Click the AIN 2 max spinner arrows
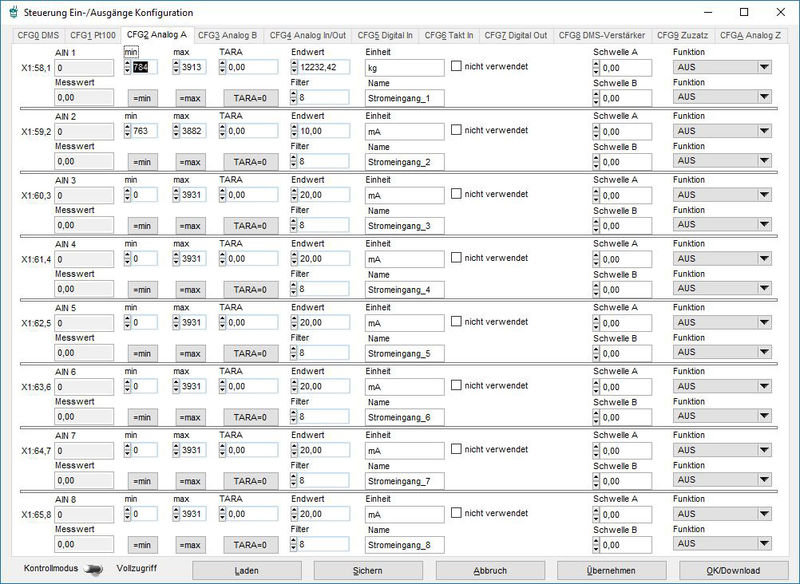Viewport: 800px width, 584px height. 177,131
